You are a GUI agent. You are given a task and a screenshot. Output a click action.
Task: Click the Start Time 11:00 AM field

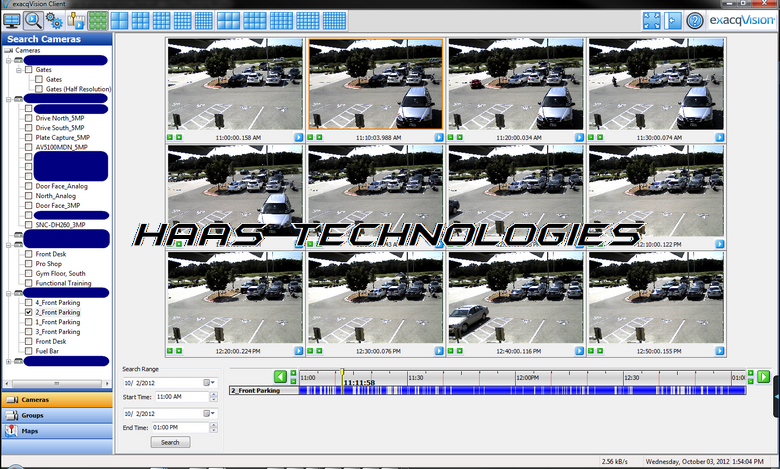182,397
